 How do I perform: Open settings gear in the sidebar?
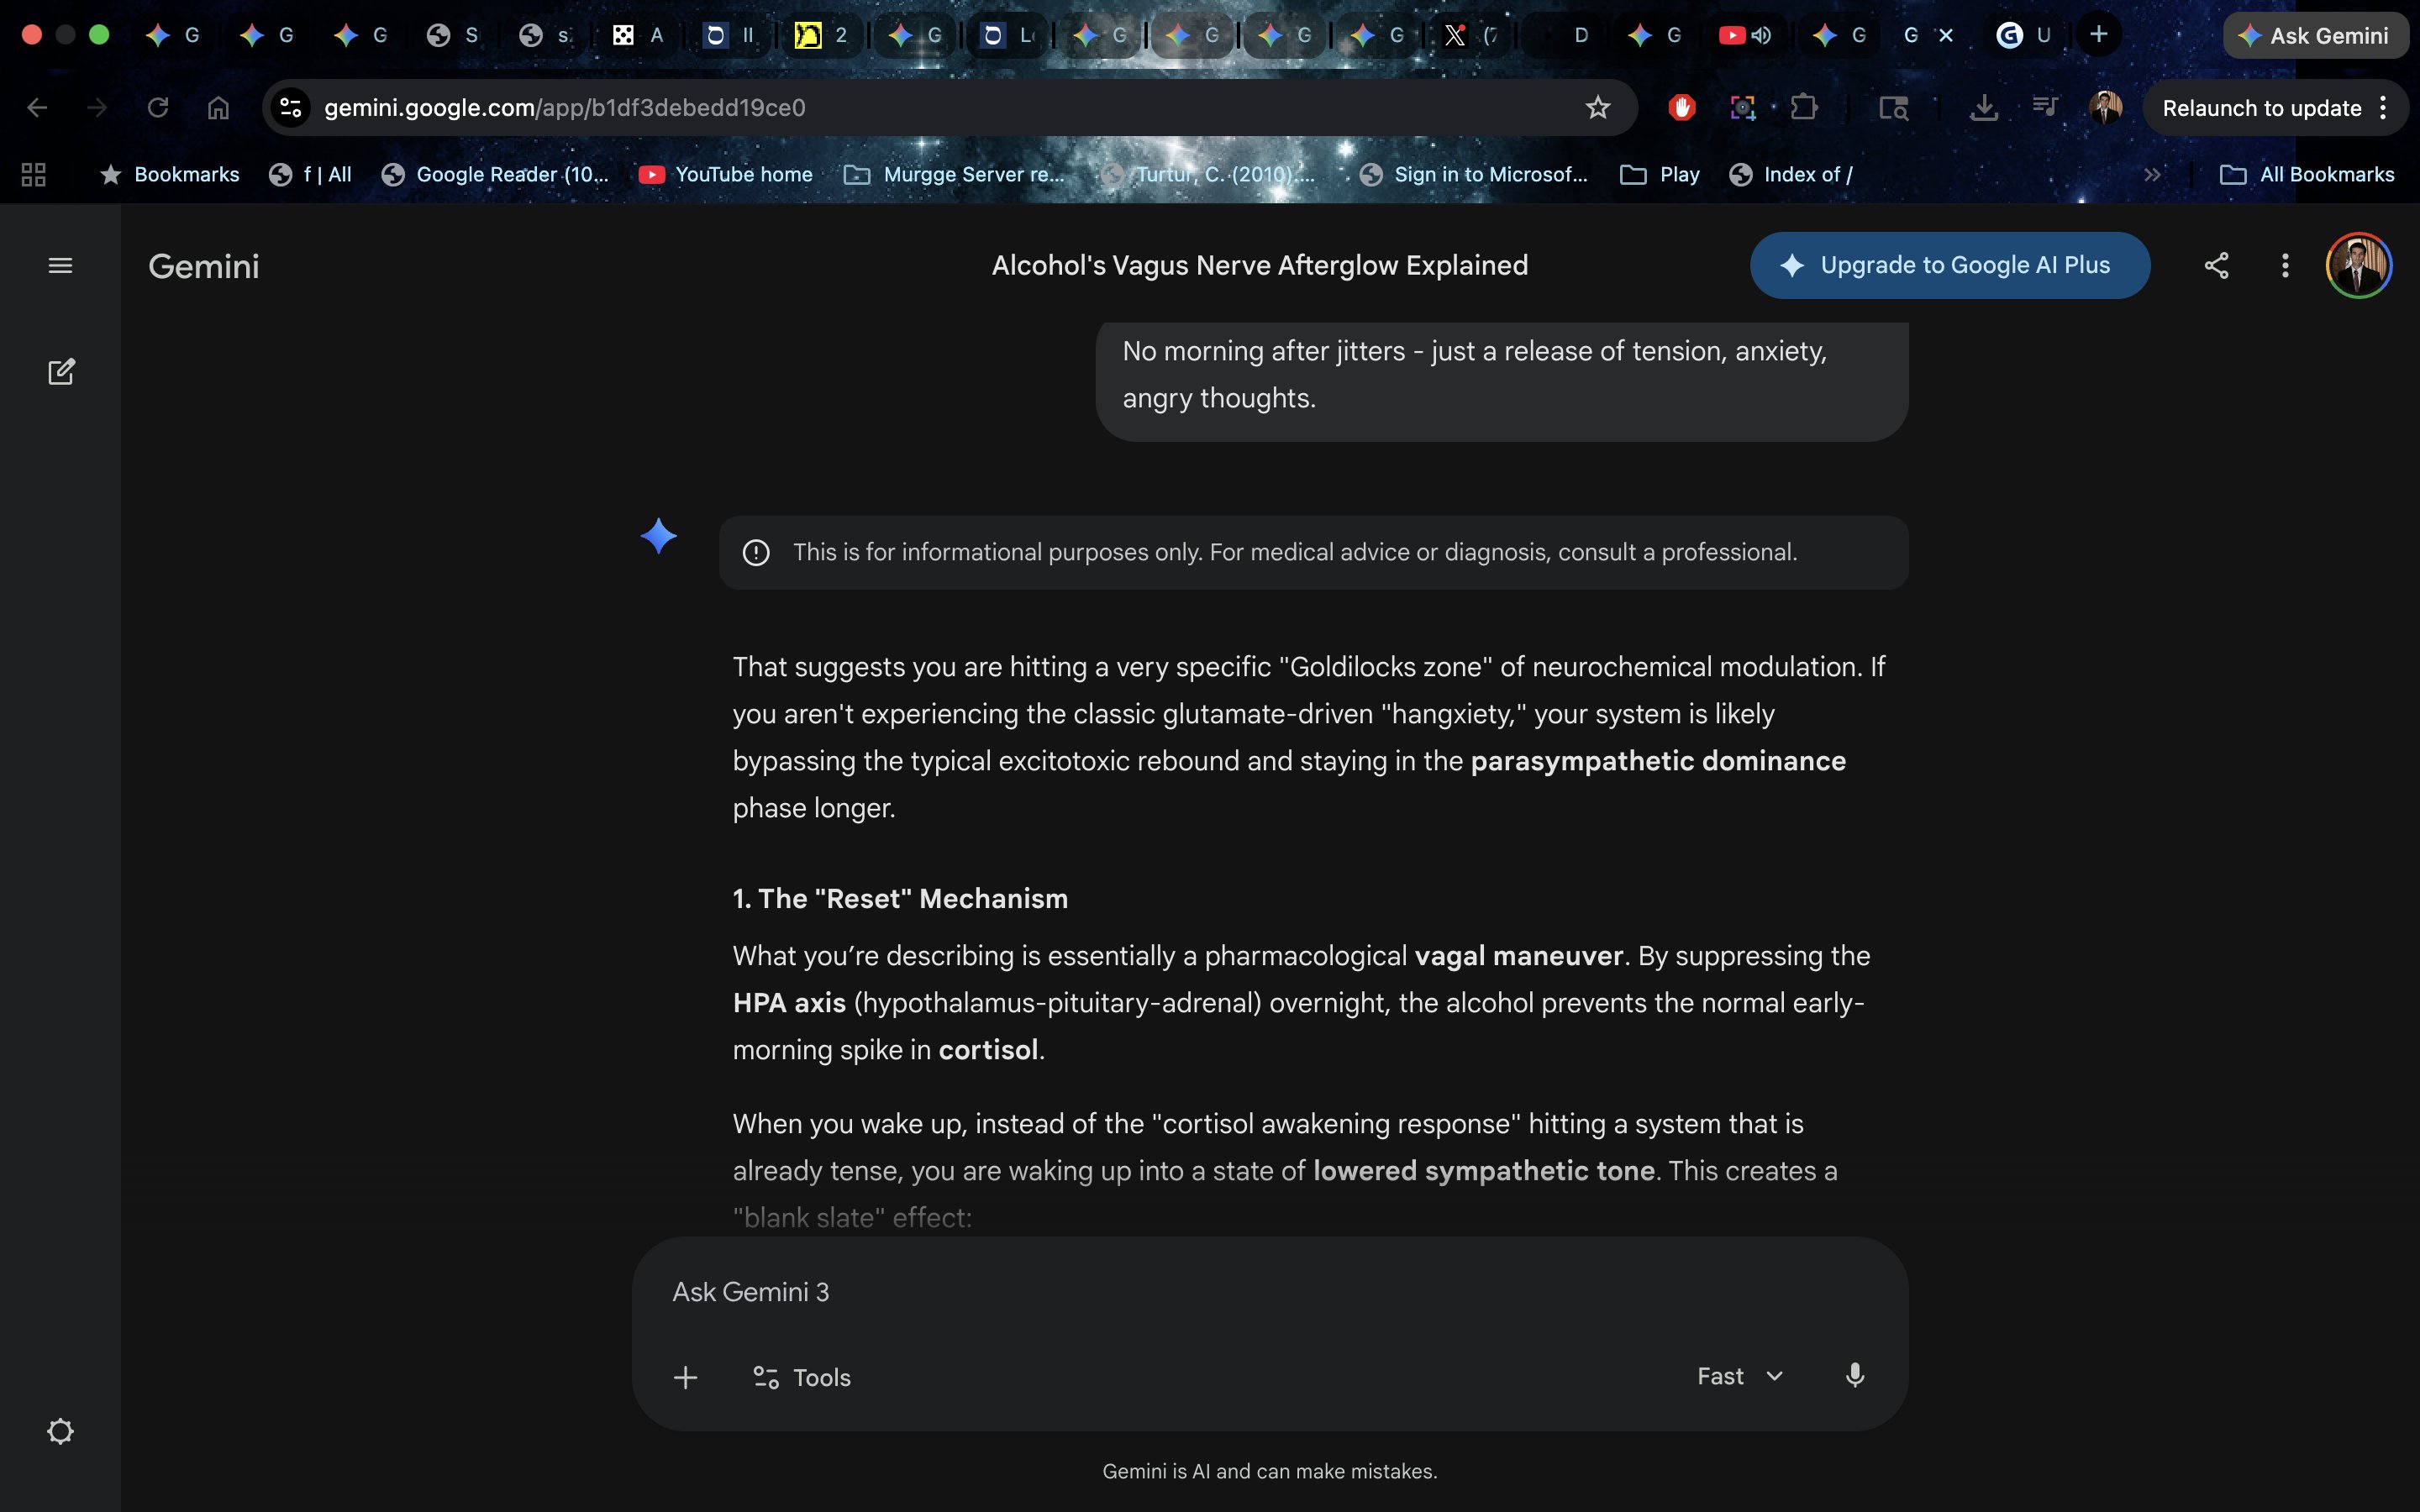click(x=60, y=1431)
